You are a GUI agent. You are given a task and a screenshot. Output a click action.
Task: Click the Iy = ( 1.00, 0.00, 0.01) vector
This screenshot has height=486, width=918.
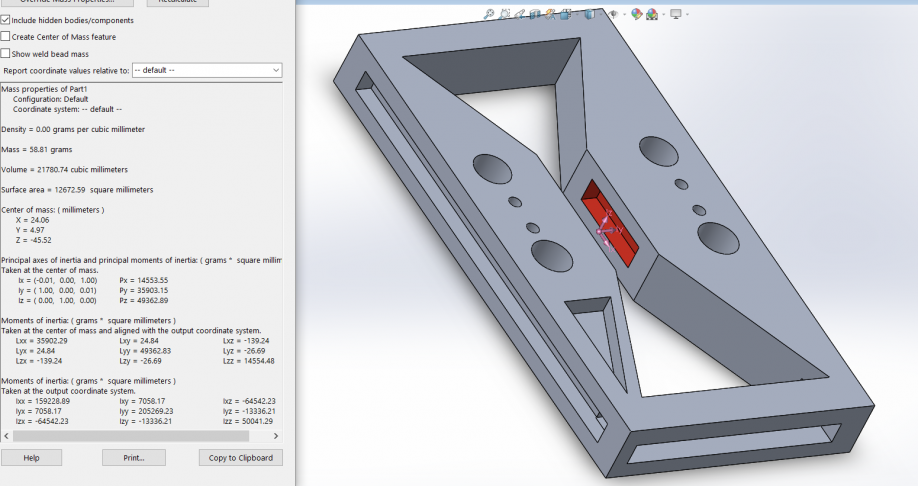point(57,290)
